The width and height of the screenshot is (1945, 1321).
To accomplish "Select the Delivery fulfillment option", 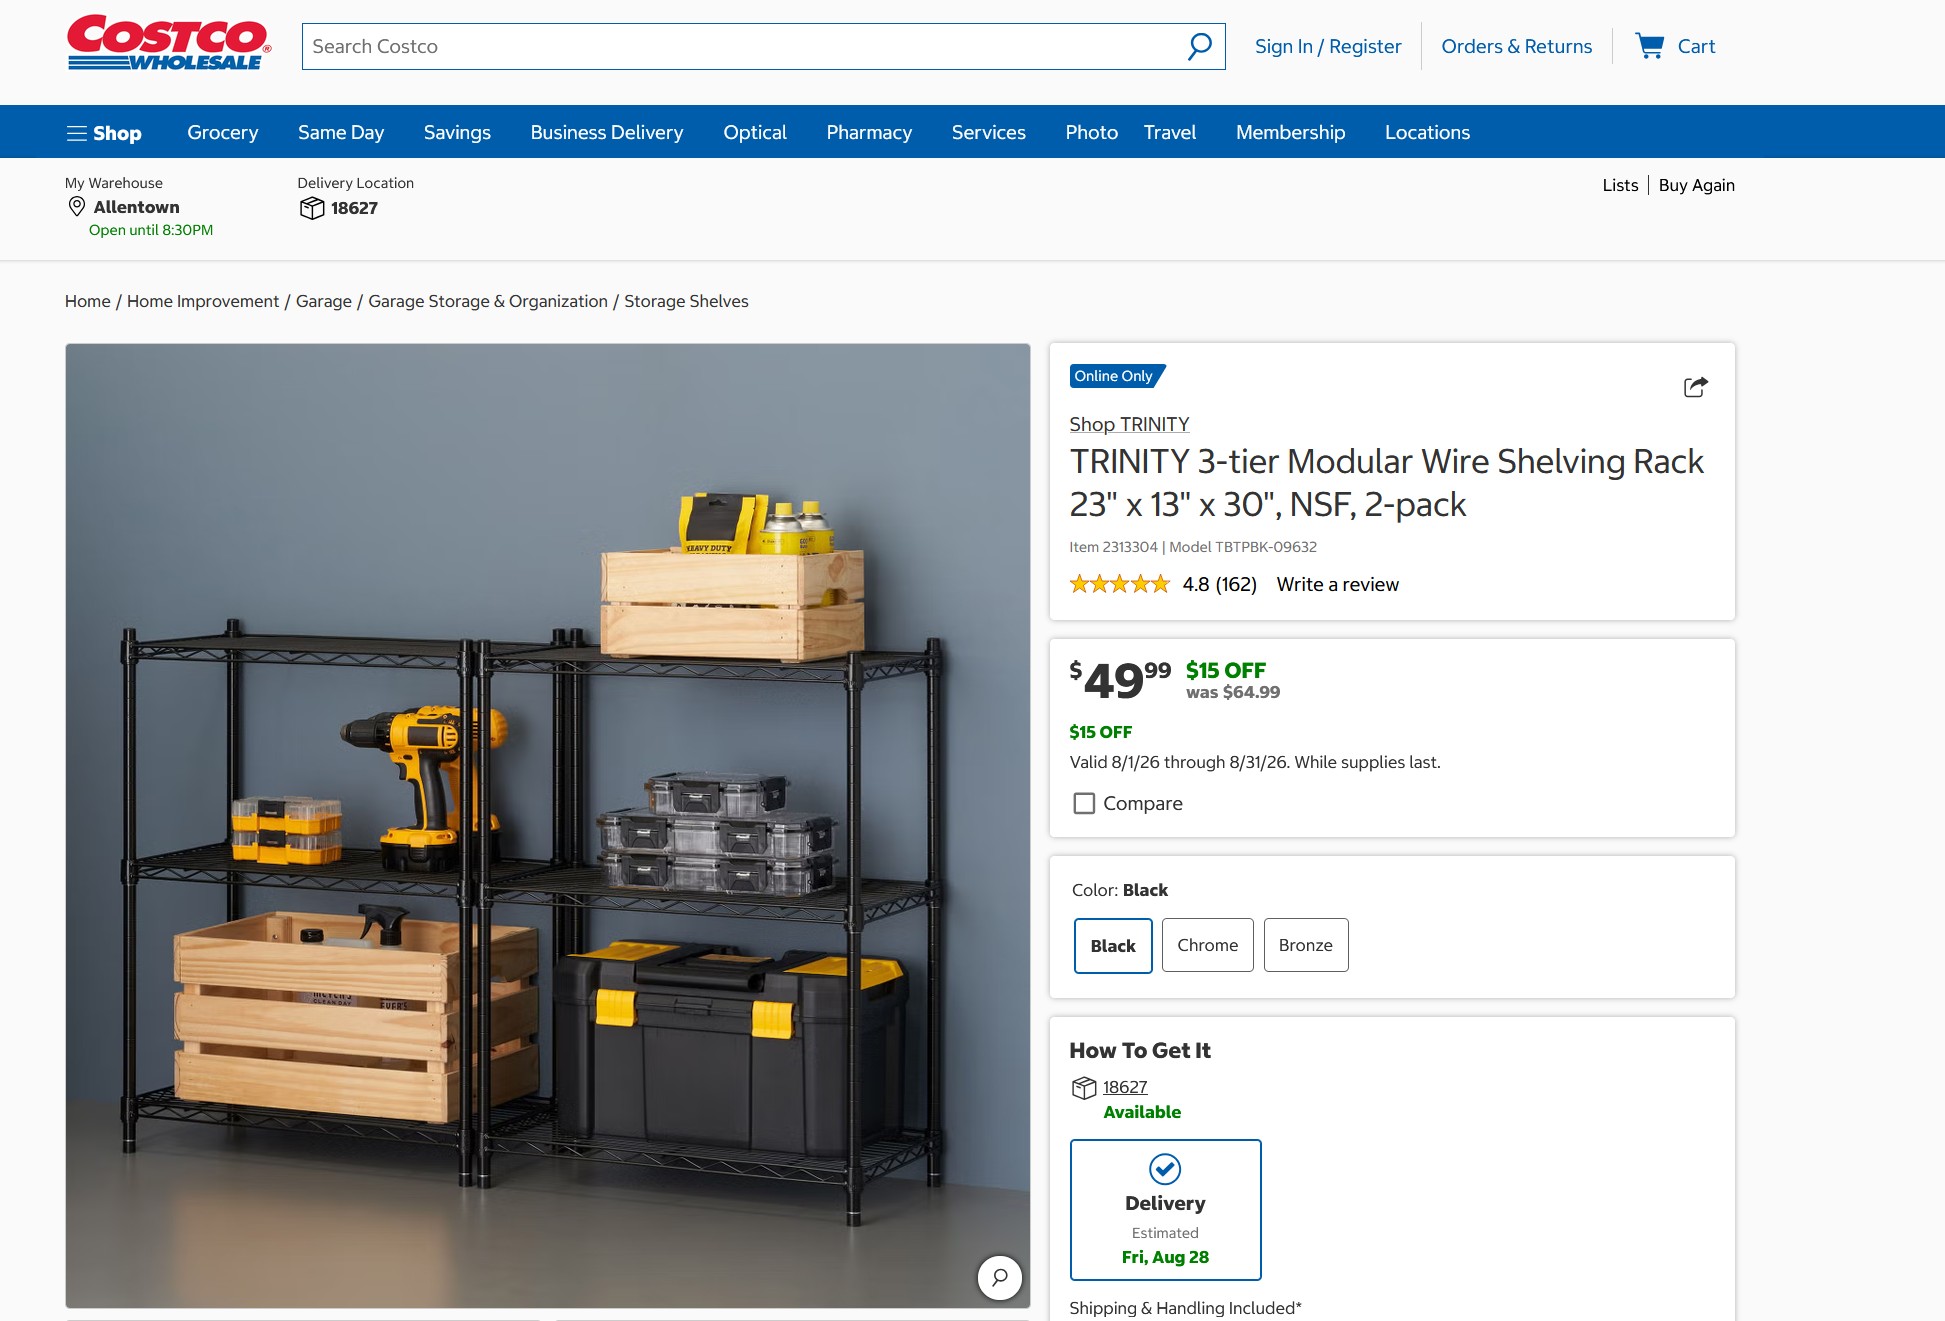I will point(1165,1210).
